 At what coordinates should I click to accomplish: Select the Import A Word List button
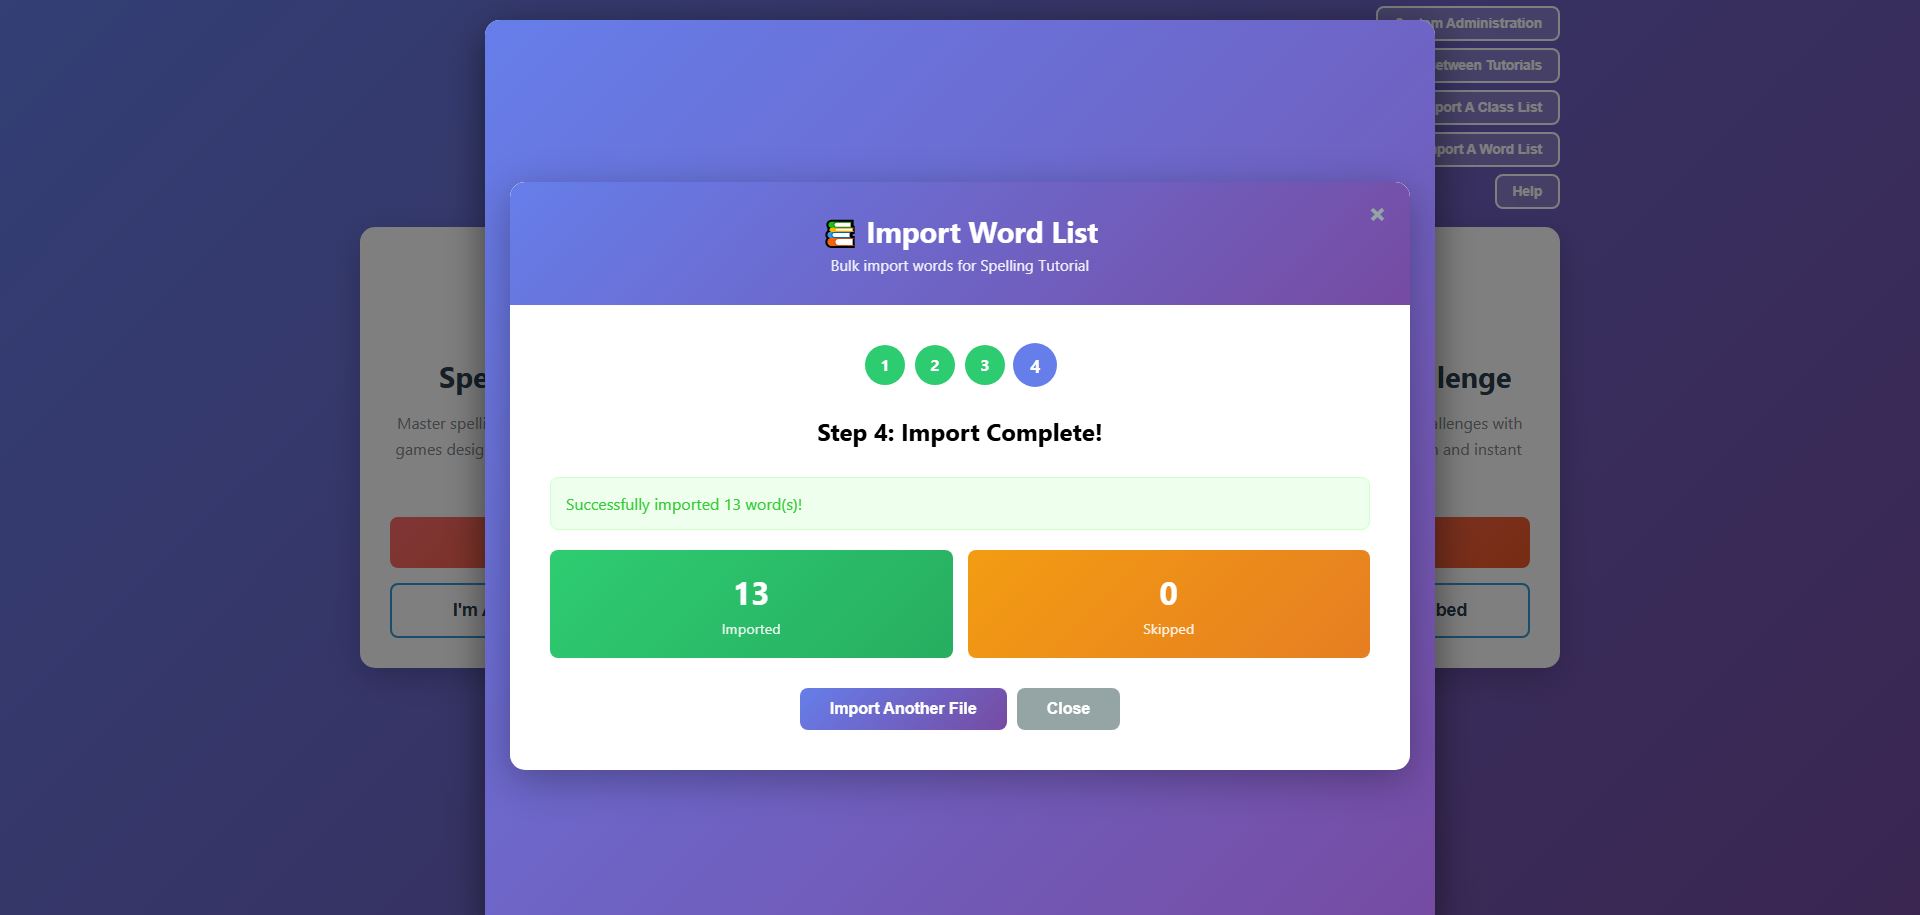1497,149
